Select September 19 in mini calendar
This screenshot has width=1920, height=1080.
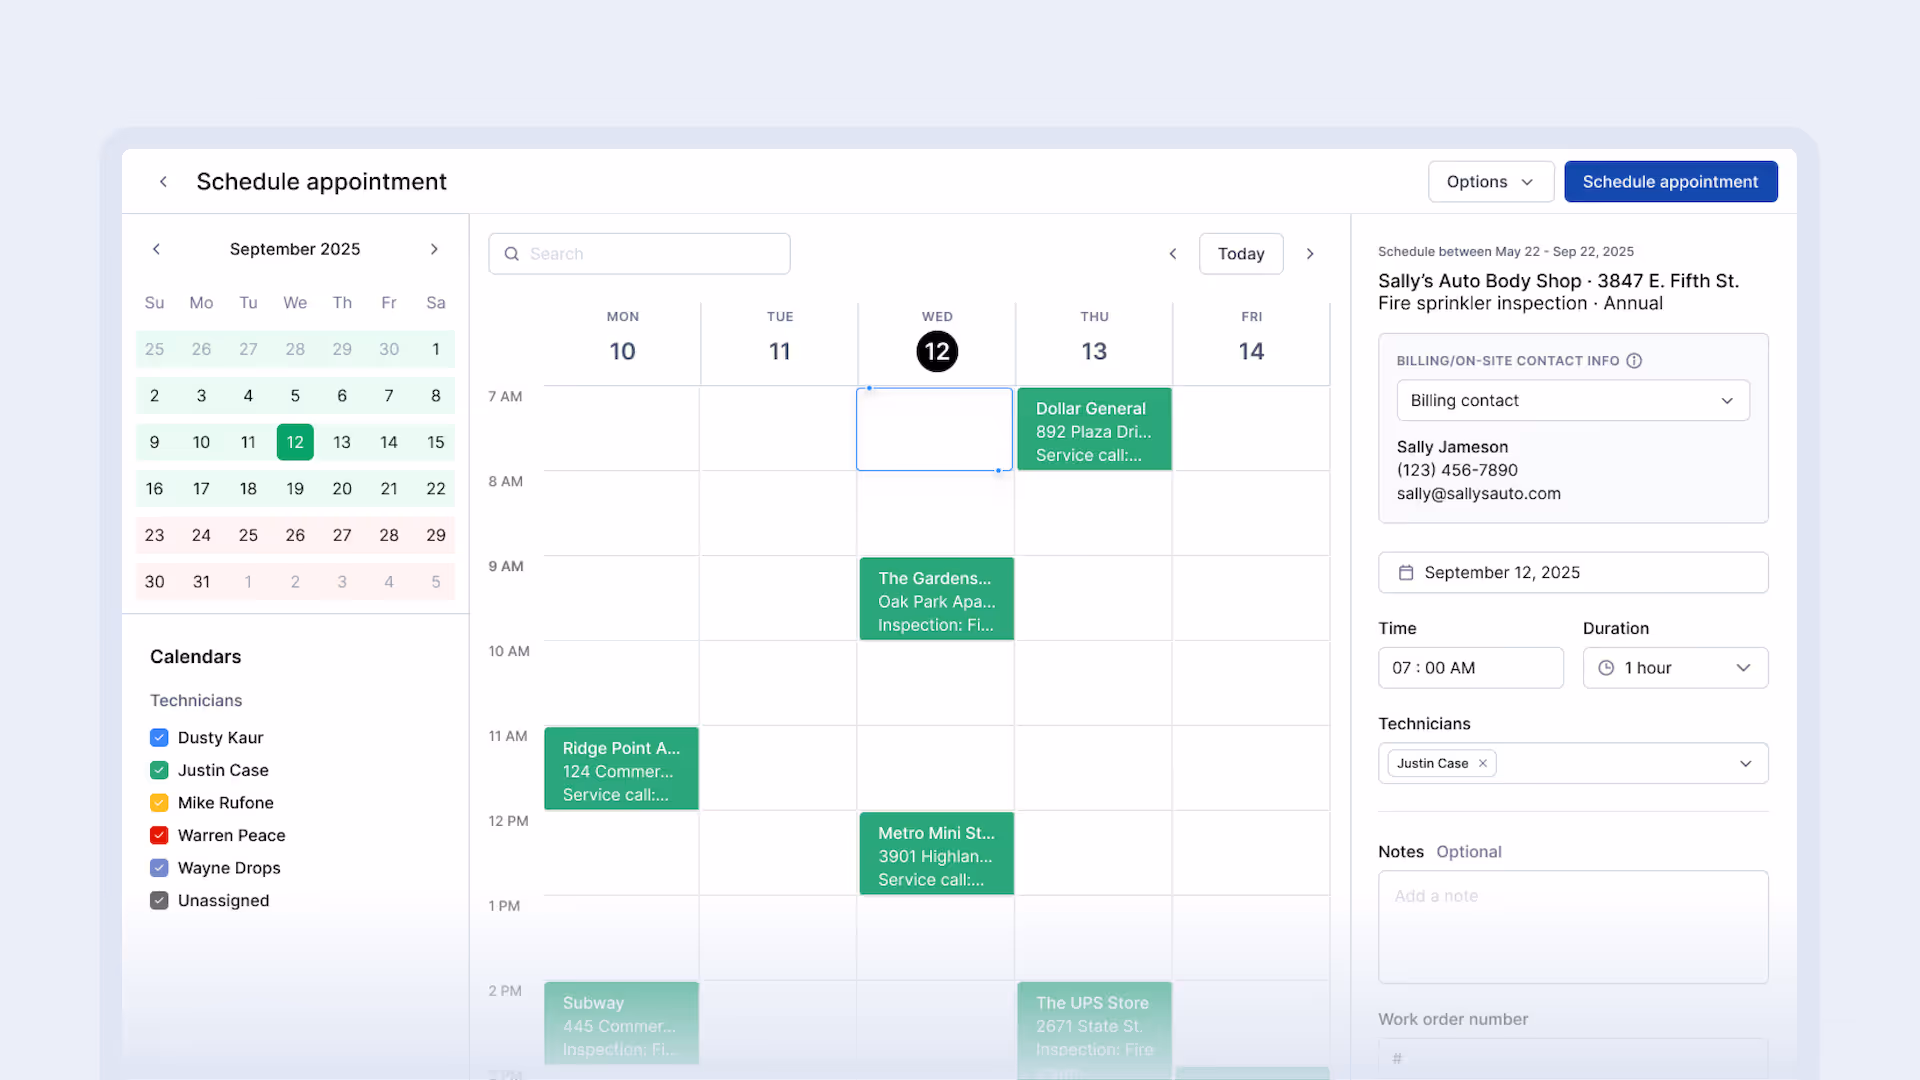click(x=295, y=489)
